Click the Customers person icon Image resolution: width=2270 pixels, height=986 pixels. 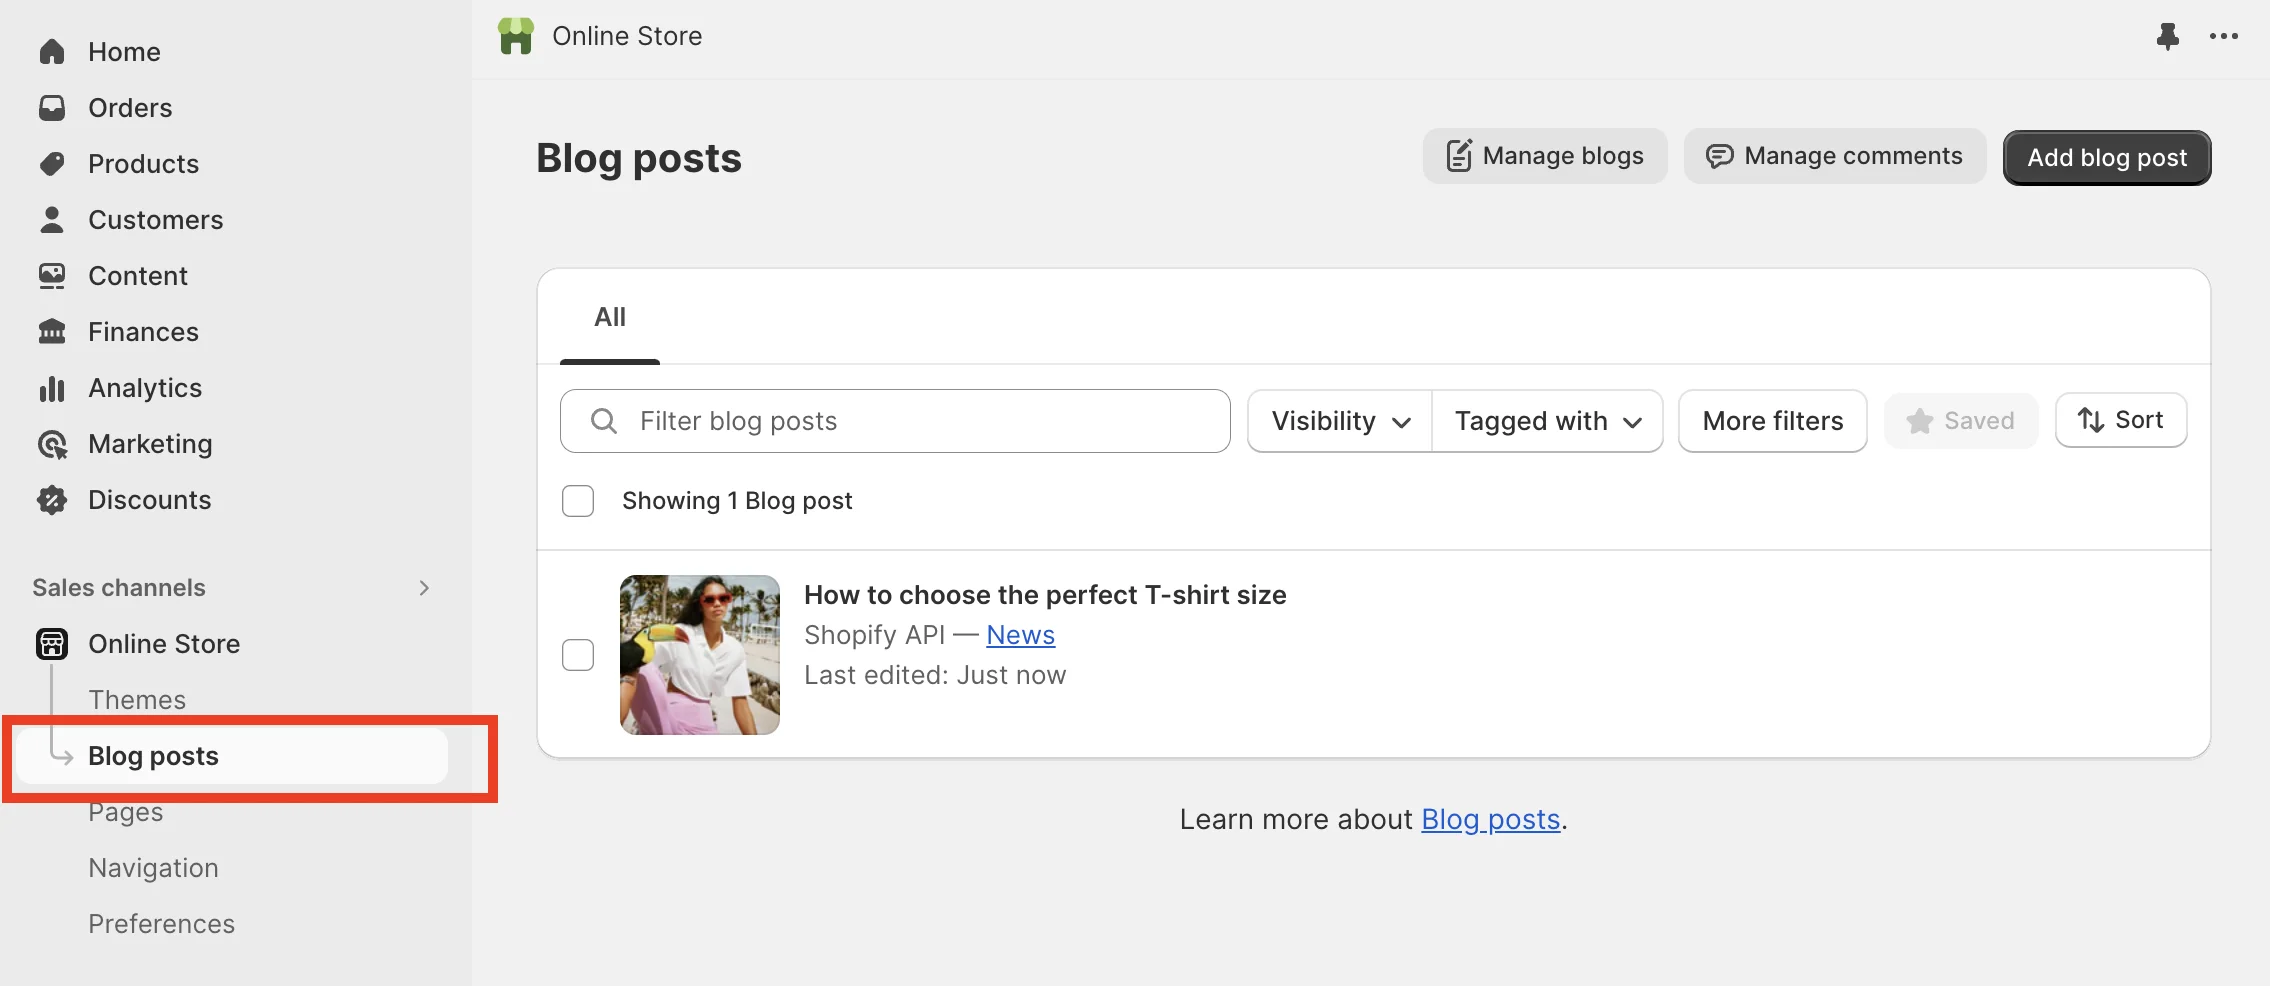[52, 220]
